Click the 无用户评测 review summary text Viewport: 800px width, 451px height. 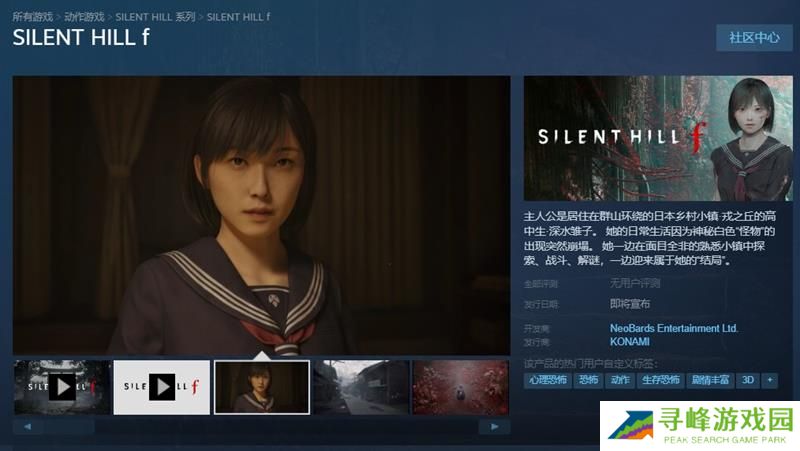point(635,283)
